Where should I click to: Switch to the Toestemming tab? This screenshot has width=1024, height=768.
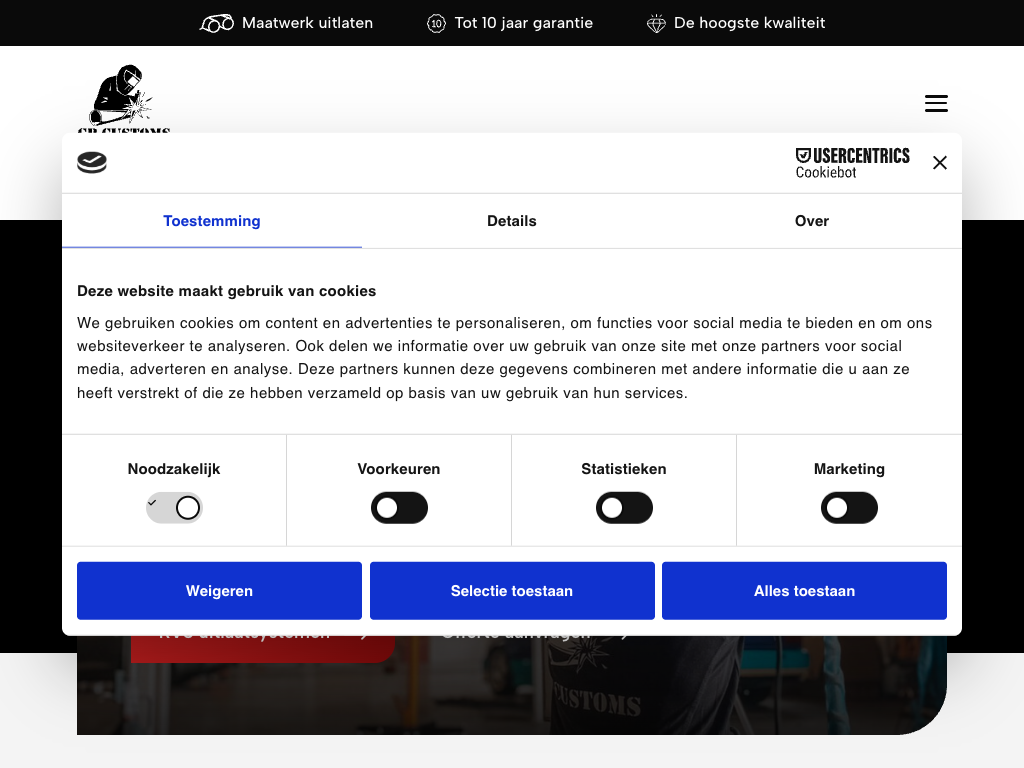coord(212,221)
